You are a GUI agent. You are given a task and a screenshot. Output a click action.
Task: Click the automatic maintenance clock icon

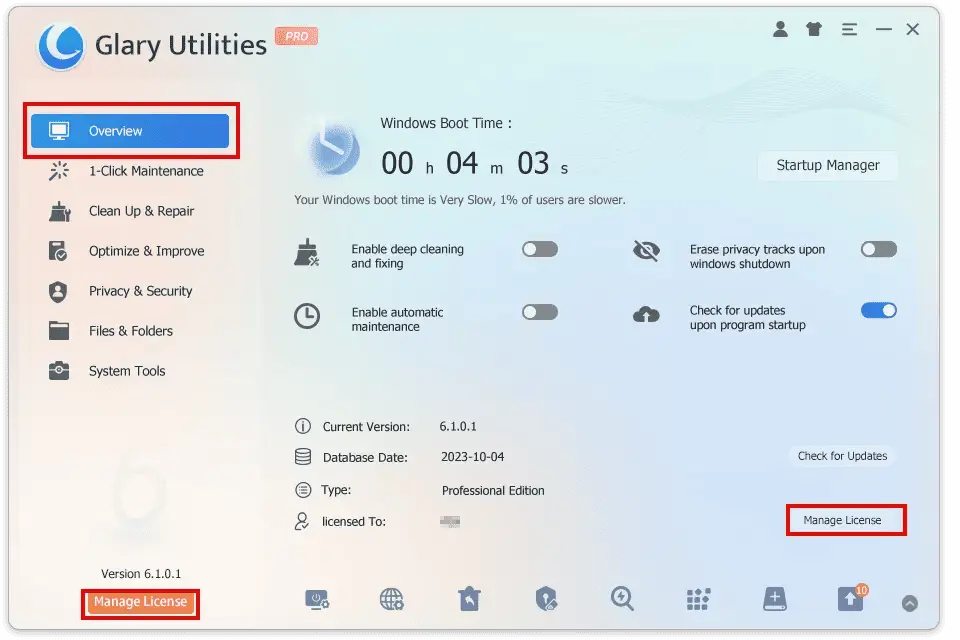coord(307,316)
